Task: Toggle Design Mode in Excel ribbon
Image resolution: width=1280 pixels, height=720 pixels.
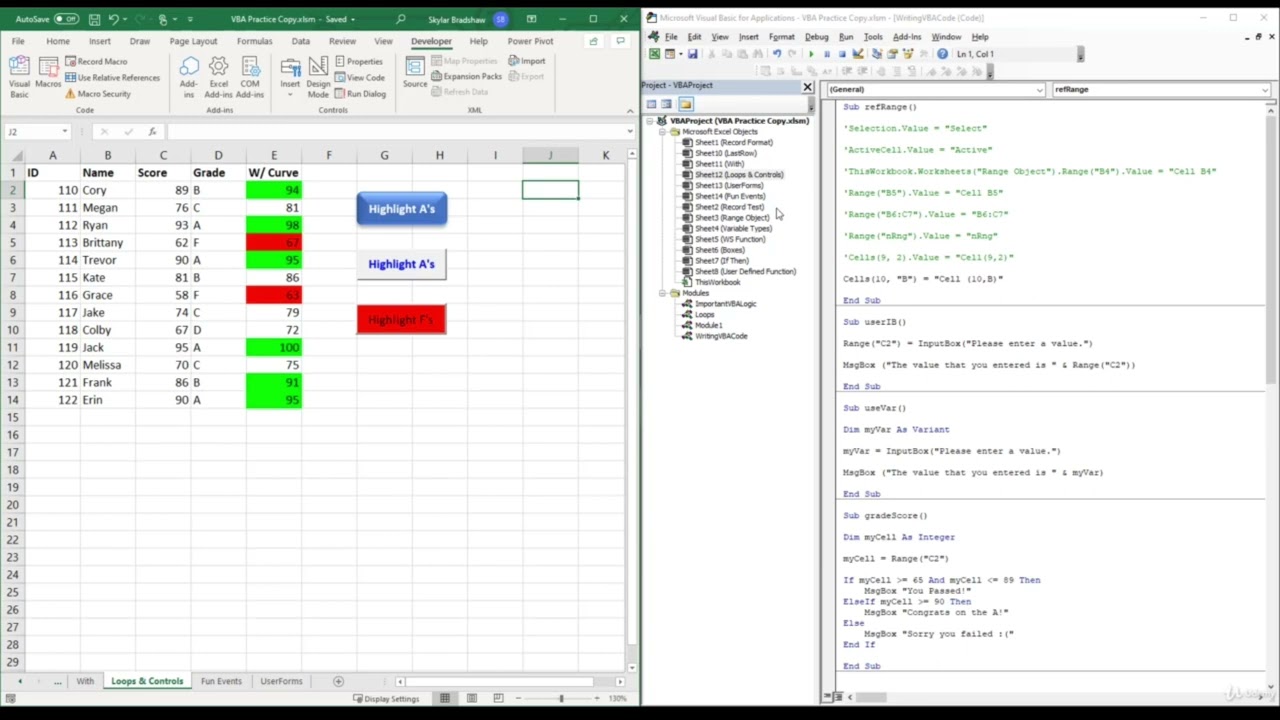Action: (x=318, y=76)
